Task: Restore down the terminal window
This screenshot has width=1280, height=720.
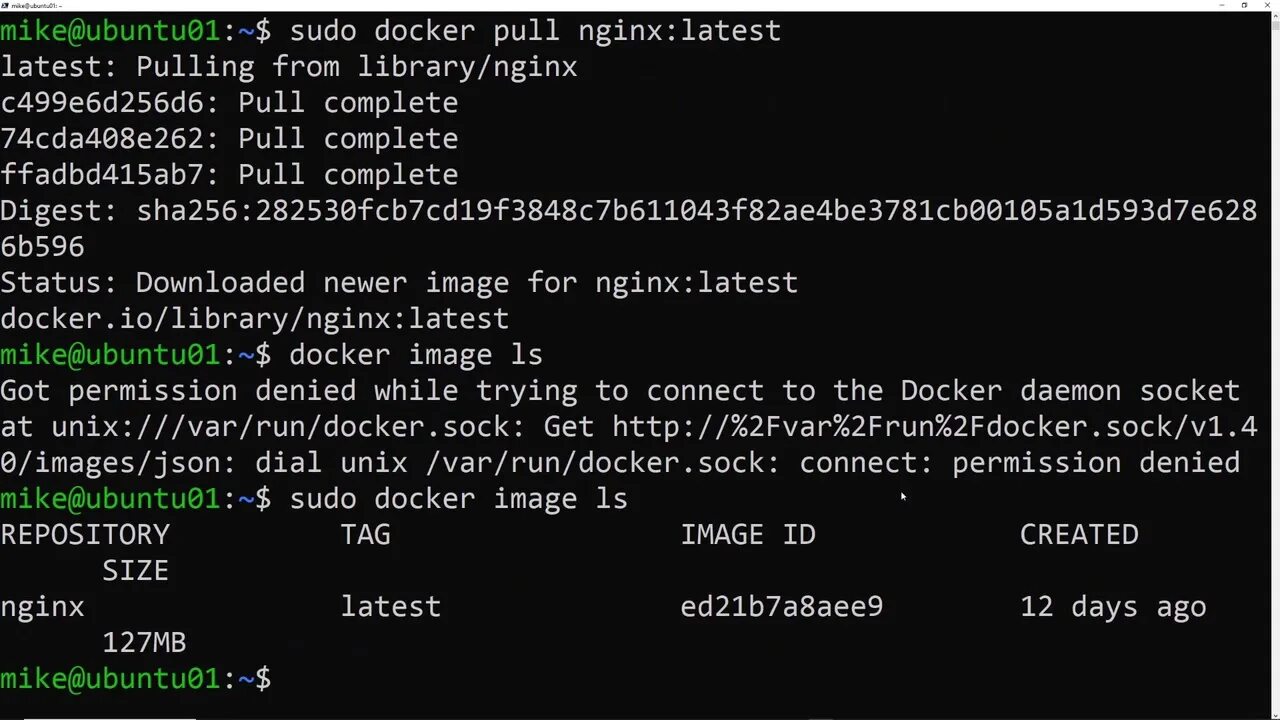Action: [x=1244, y=5]
